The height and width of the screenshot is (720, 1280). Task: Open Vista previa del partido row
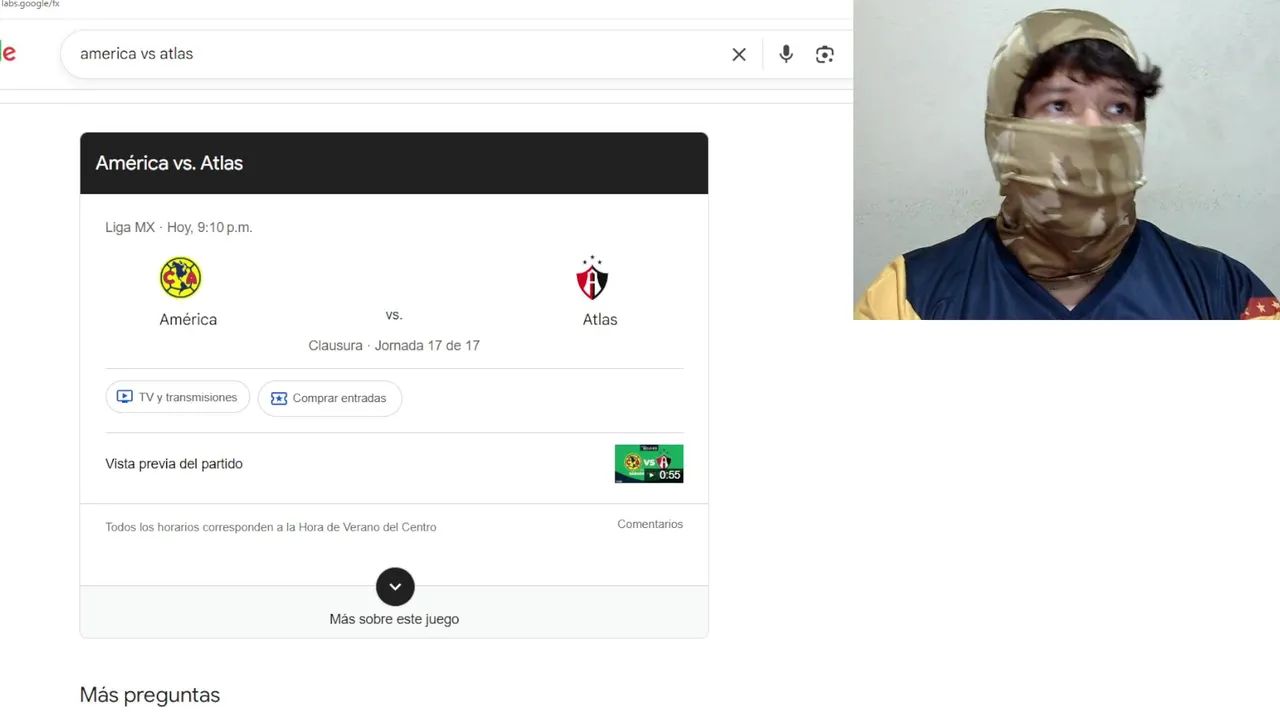coord(394,464)
